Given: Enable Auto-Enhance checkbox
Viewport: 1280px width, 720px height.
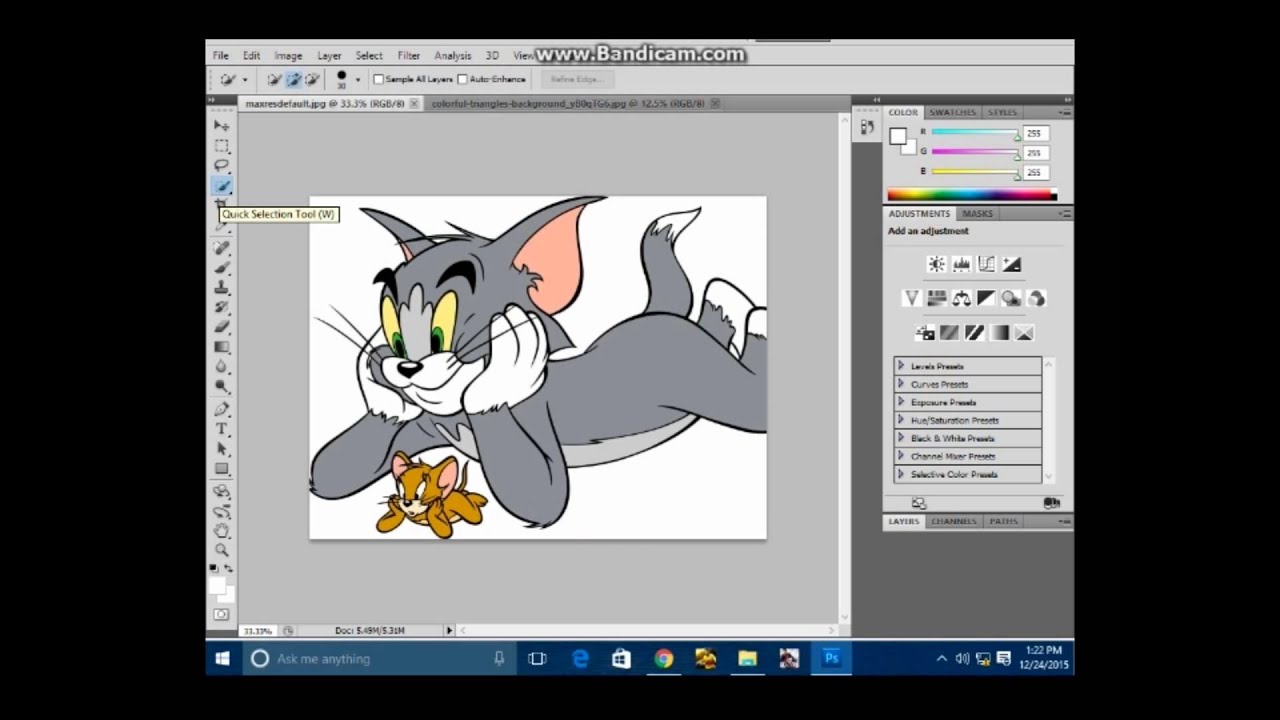Looking at the screenshot, I should pos(463,79).
